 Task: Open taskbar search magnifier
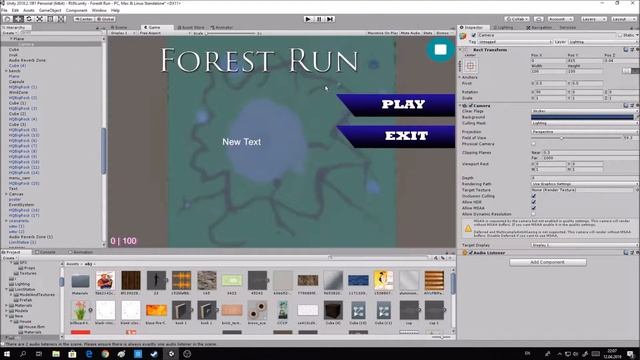(x=23, y=354)
